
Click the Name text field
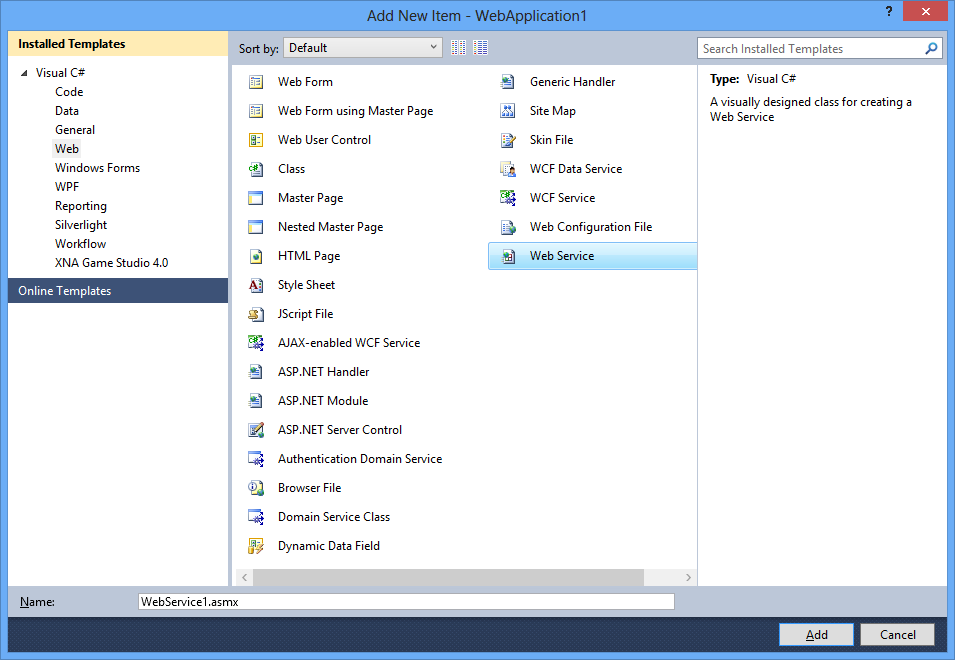tap(406, 602)
